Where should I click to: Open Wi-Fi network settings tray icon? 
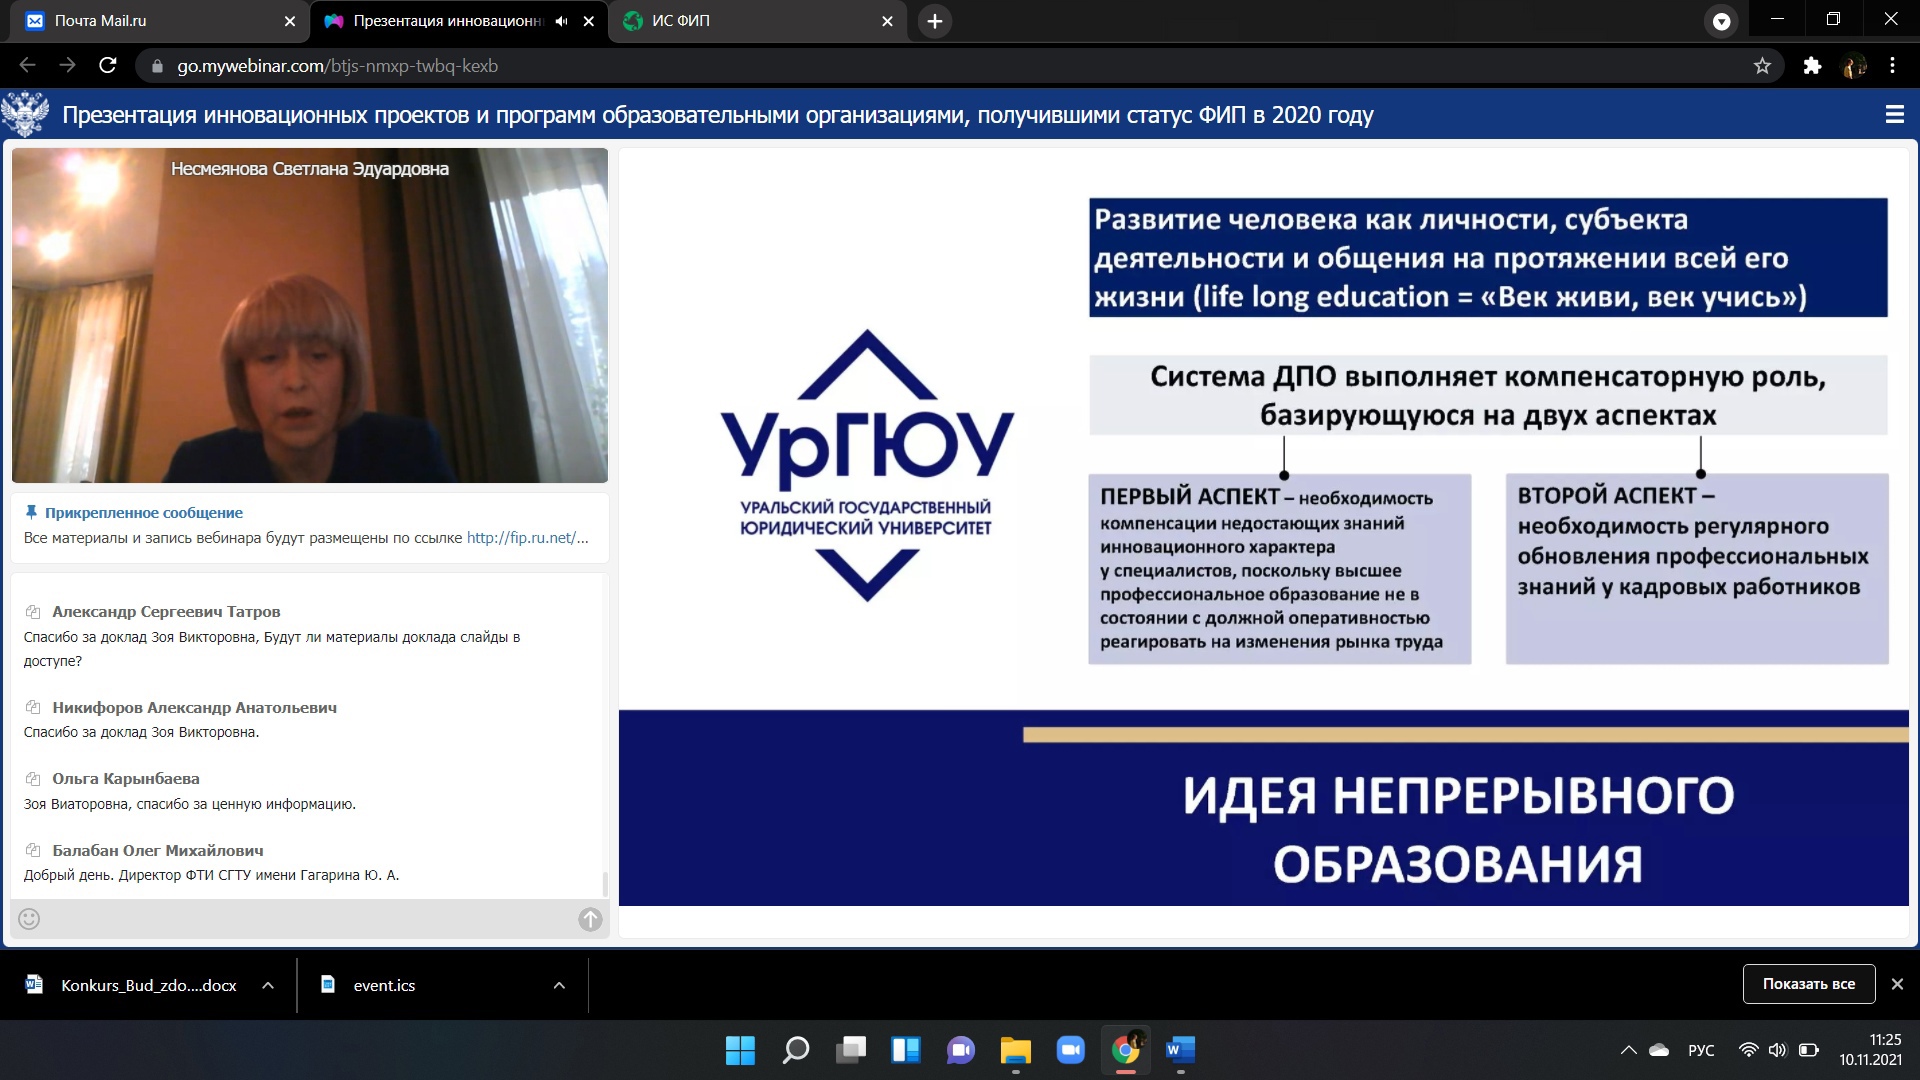(x=1748, y=1050)
